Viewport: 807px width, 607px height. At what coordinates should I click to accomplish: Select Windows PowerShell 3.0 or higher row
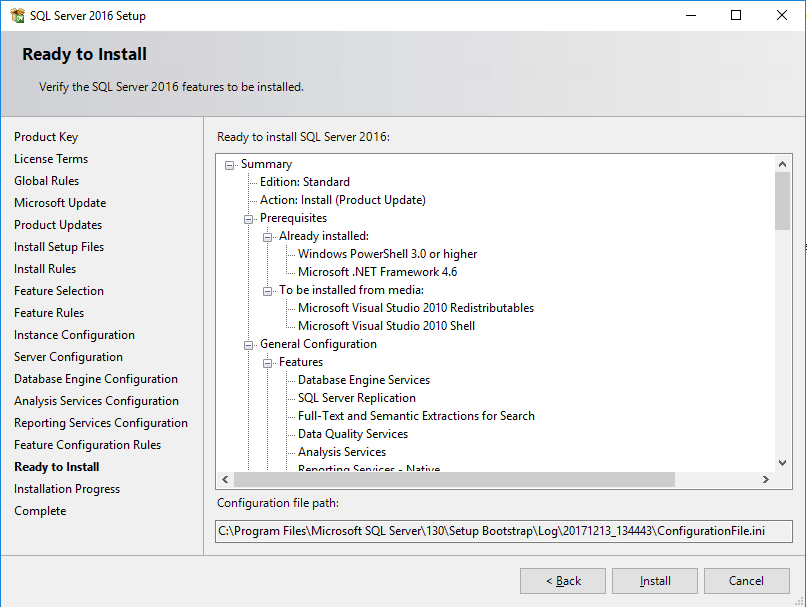pyautogui.click(x=388, y=254)
